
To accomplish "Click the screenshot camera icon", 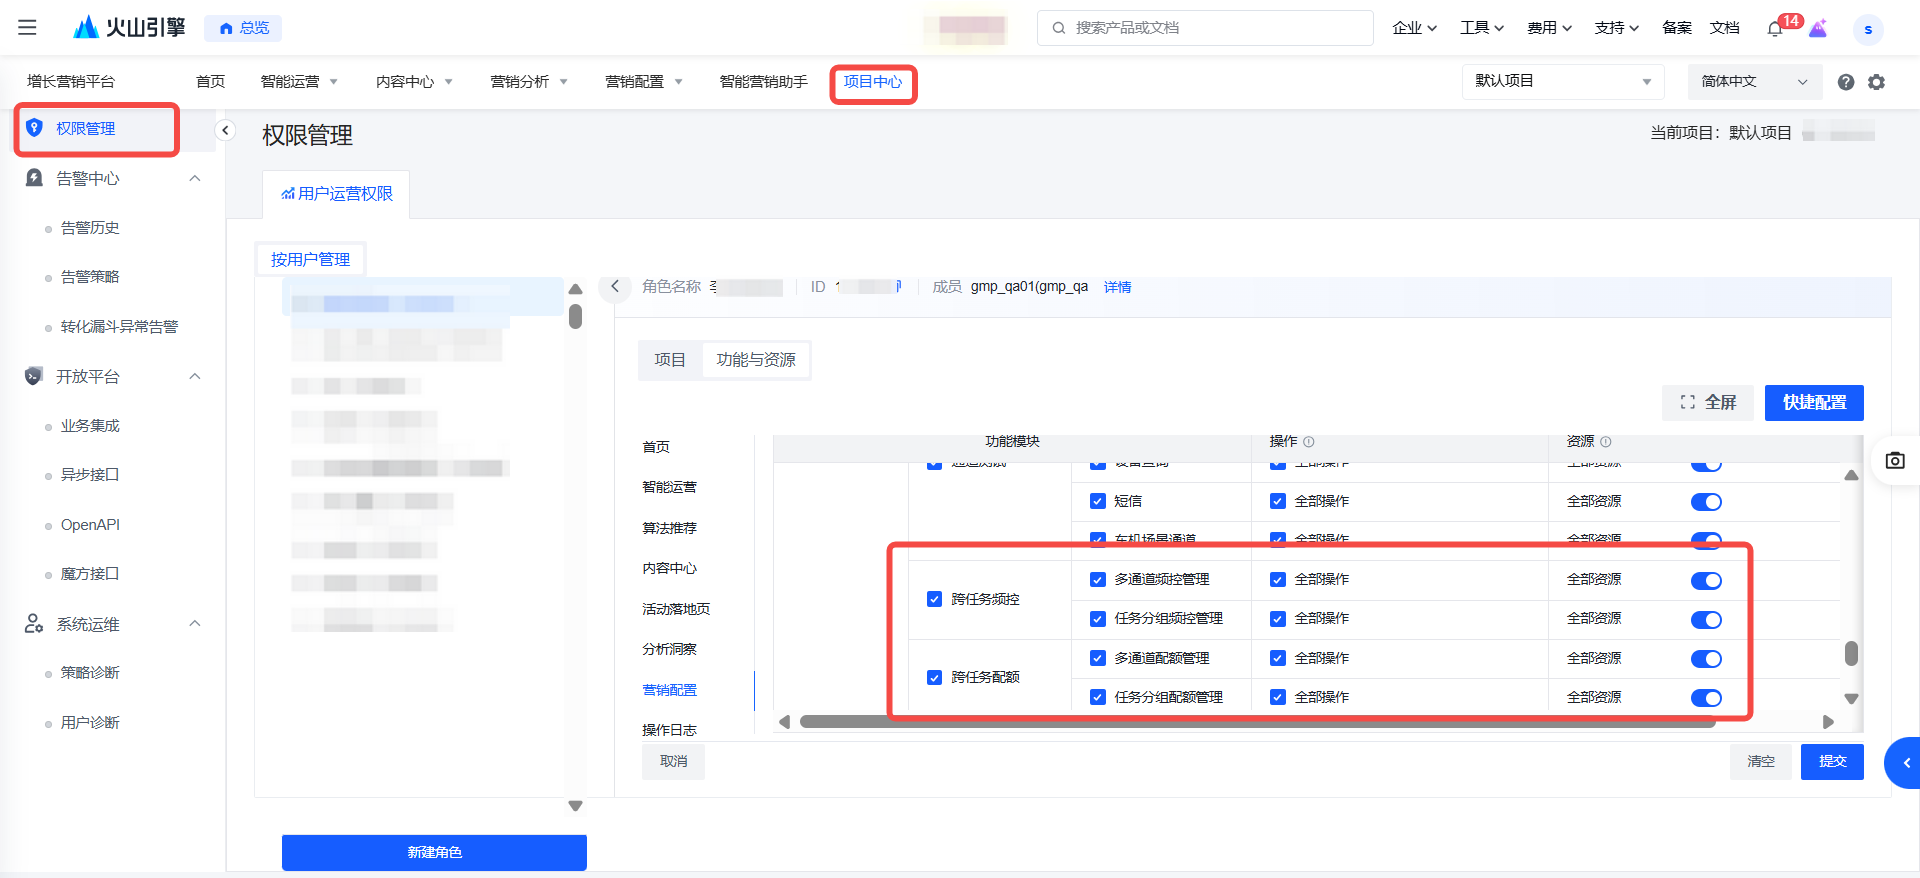I will [x=1895, y=460].
